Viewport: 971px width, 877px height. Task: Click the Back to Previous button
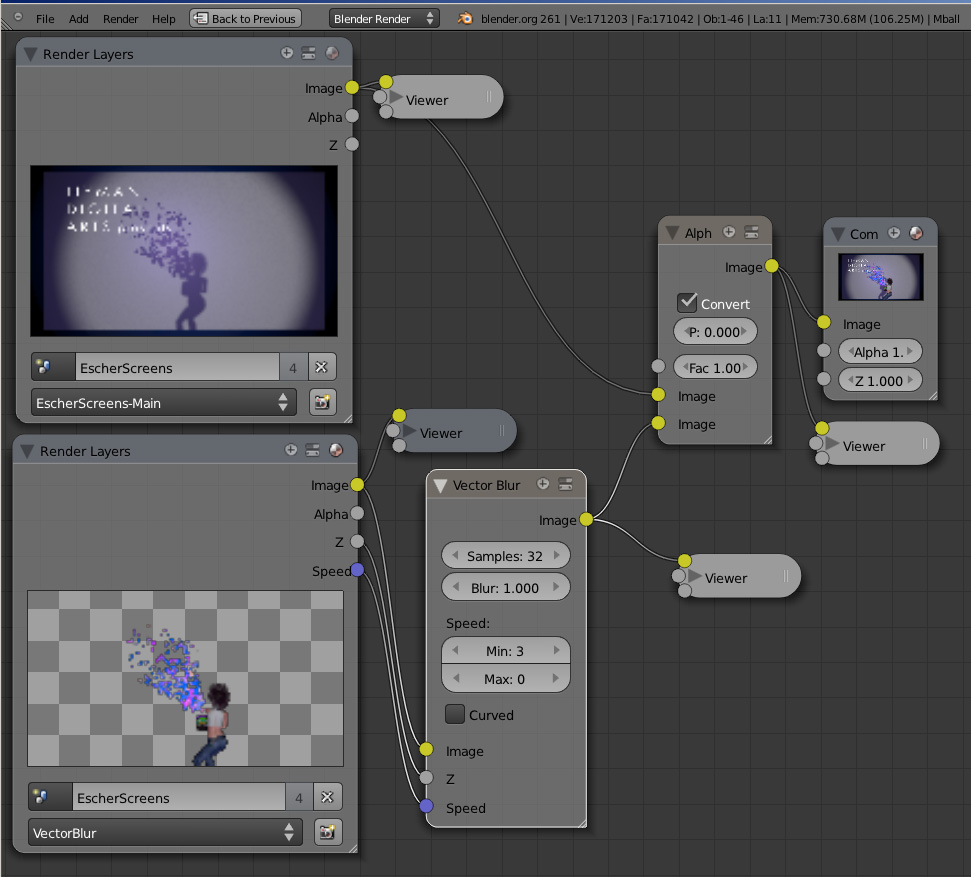[x=245, y=18]
